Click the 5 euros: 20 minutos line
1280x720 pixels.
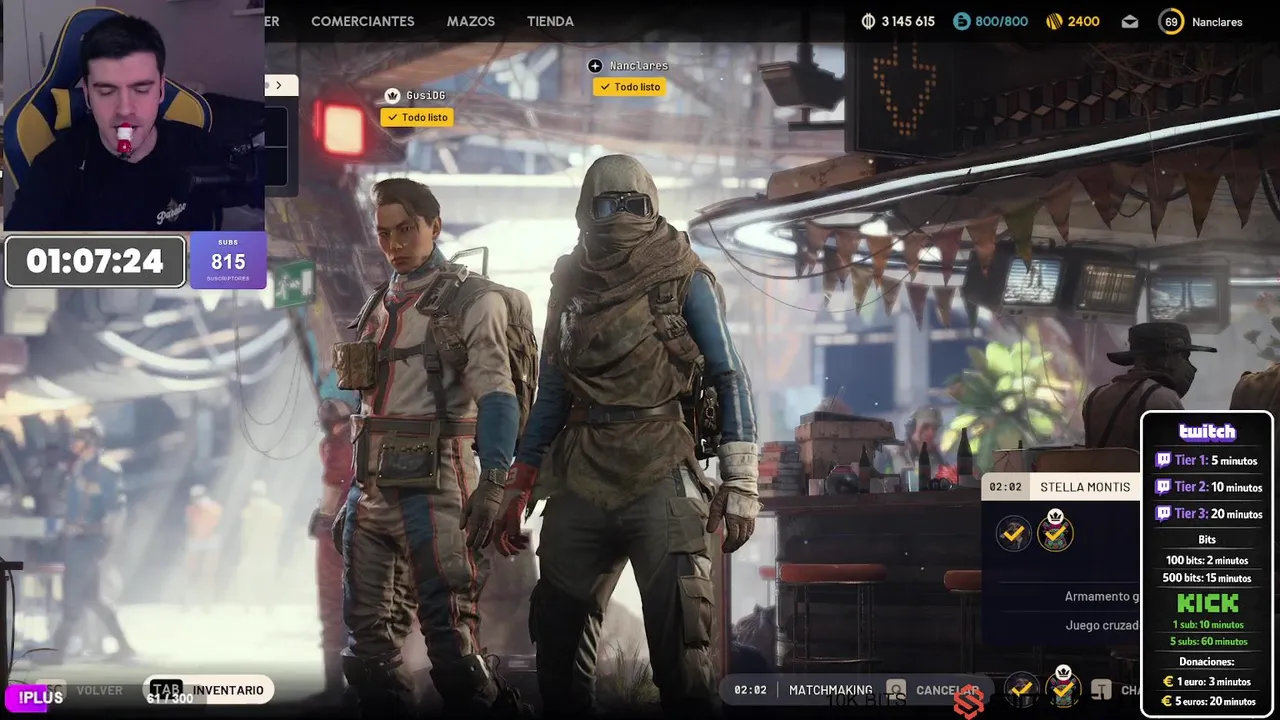tap(1208, 701)
